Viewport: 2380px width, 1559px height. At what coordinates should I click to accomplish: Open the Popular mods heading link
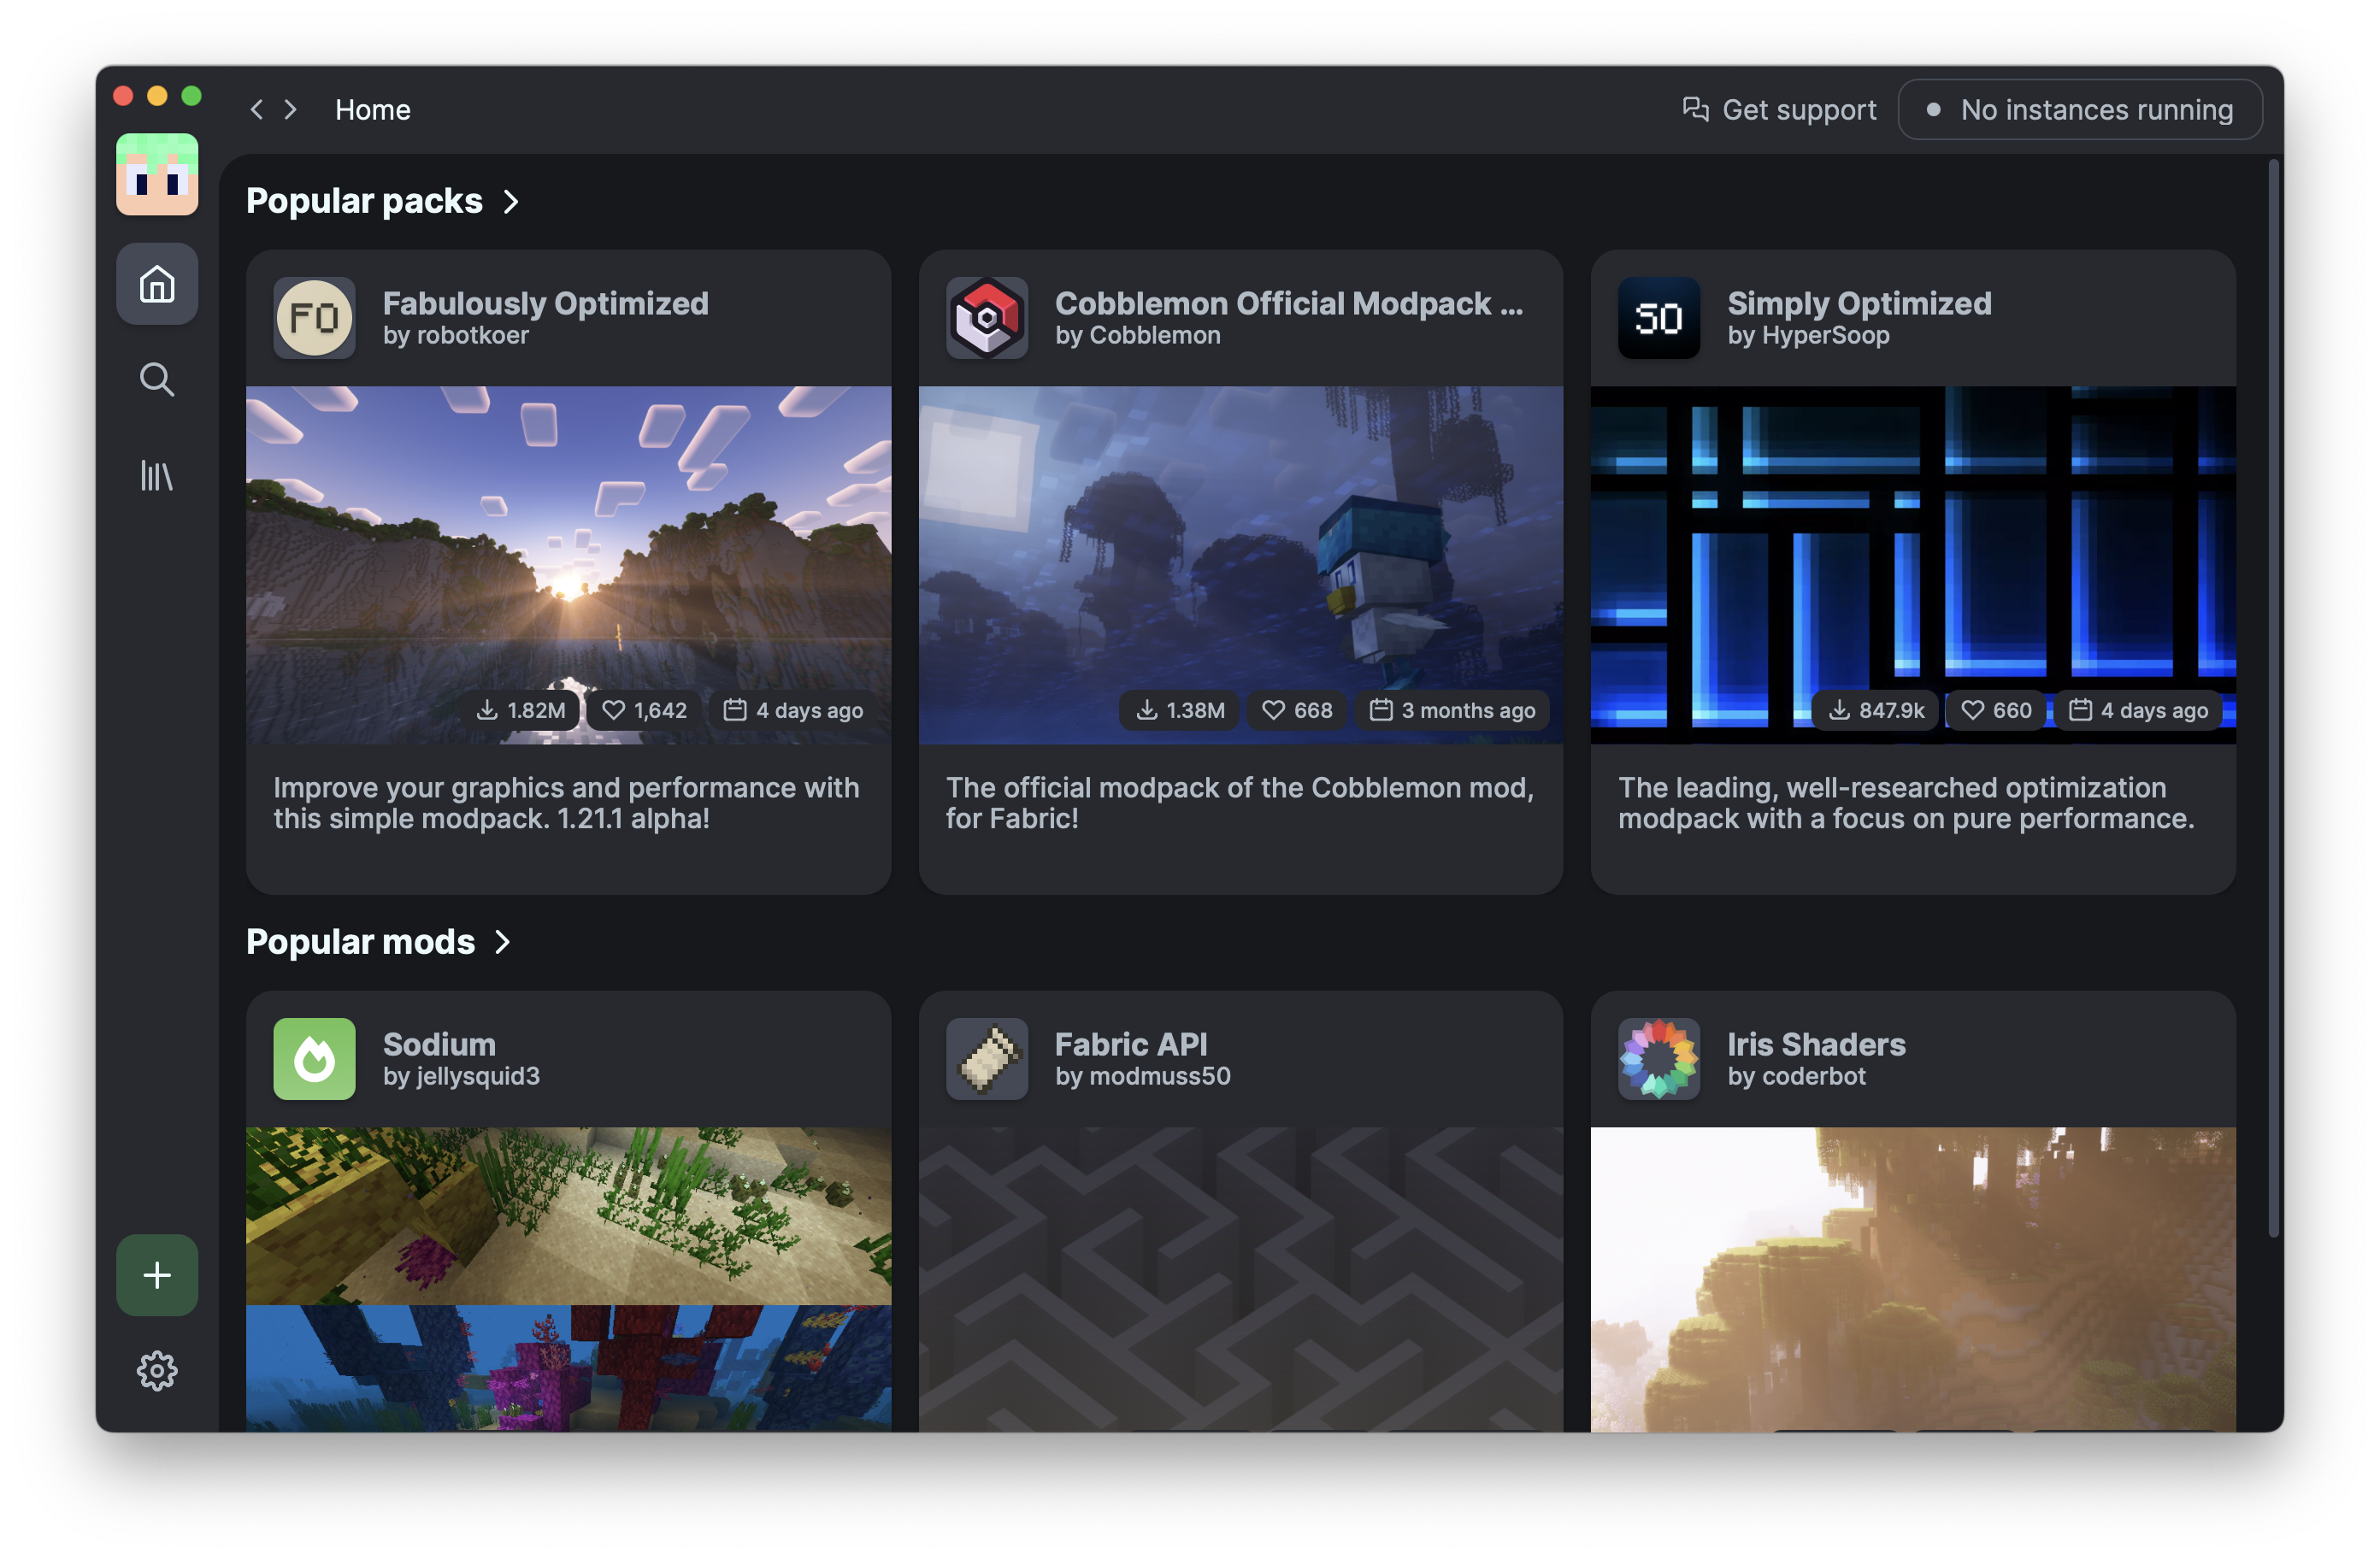pyautogui.click(x=360, y=942)
